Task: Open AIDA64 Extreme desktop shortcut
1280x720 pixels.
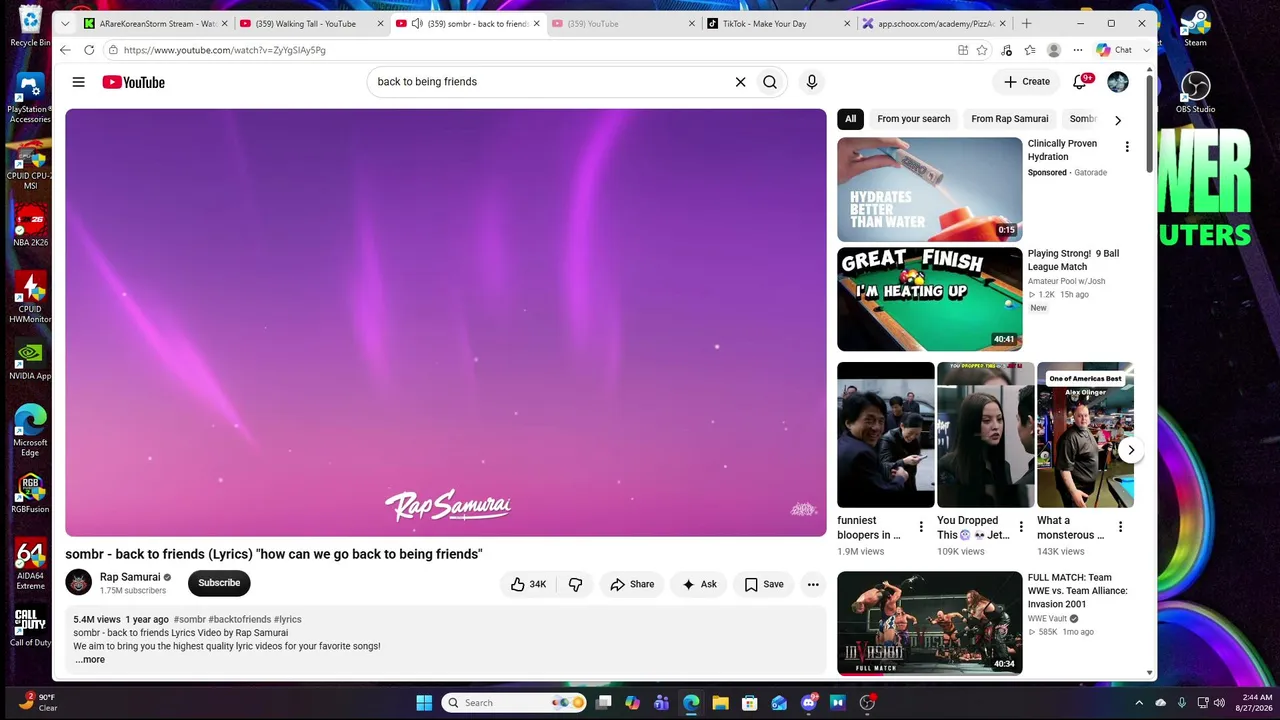Action: [x=30, y=564]
